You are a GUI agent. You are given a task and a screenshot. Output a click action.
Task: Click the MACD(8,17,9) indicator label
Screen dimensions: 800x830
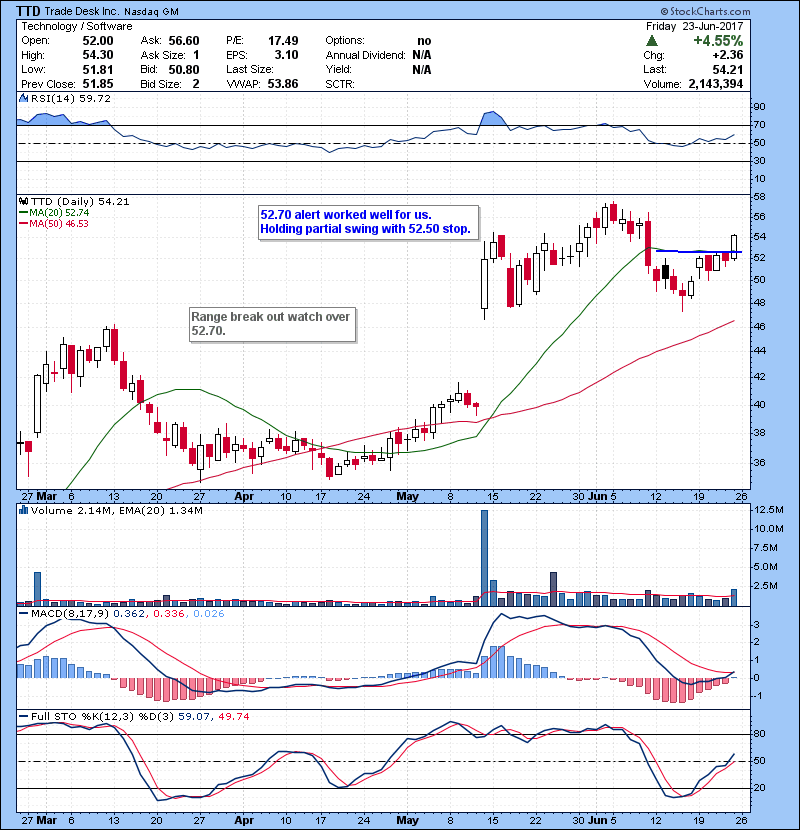pyautogui.click(x=70, y=614)
